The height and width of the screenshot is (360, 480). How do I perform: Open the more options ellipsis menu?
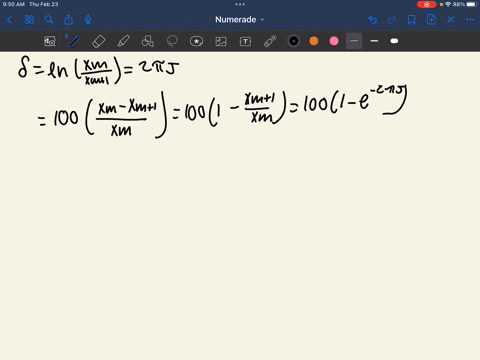(x=470, y=20)
